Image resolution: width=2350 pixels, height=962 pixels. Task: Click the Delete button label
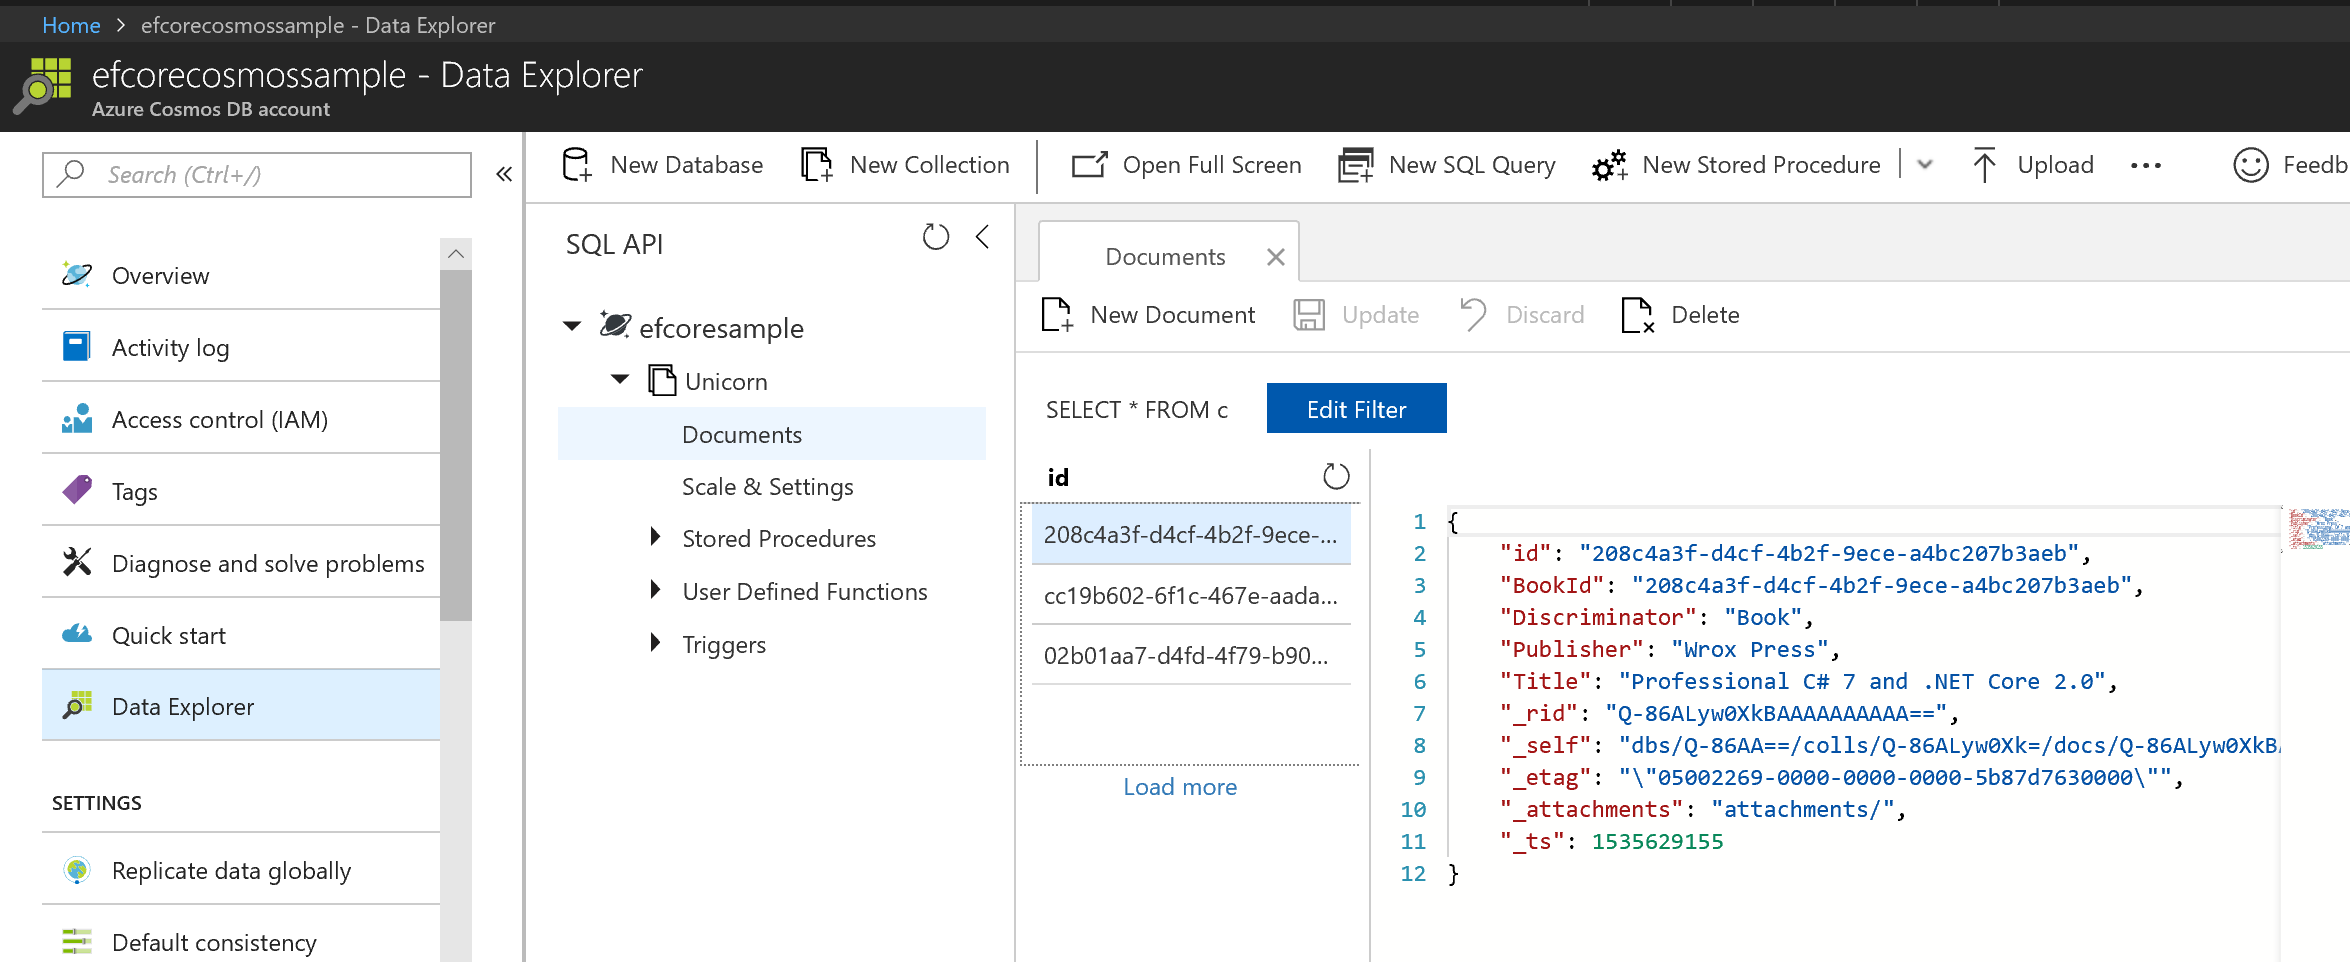click(1705, 315)
